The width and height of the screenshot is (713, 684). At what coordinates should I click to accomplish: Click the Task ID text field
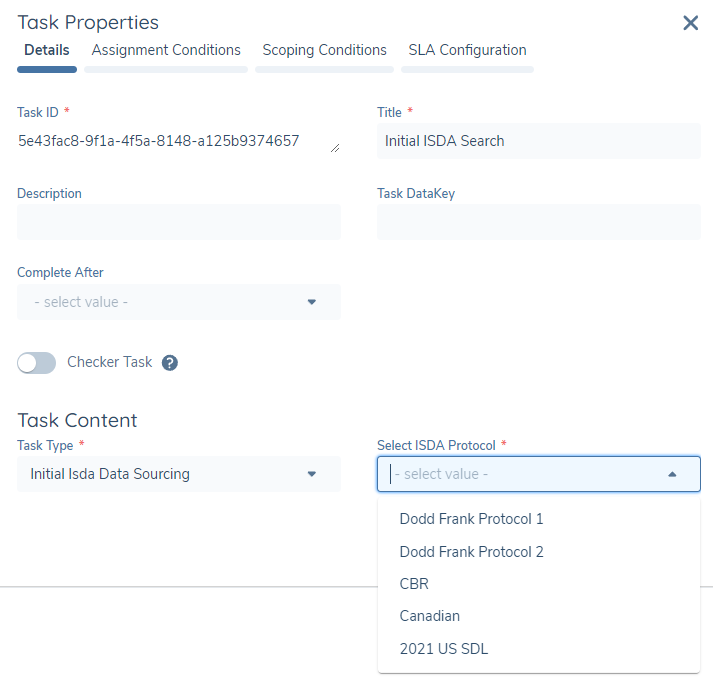(x=170, y=141)
